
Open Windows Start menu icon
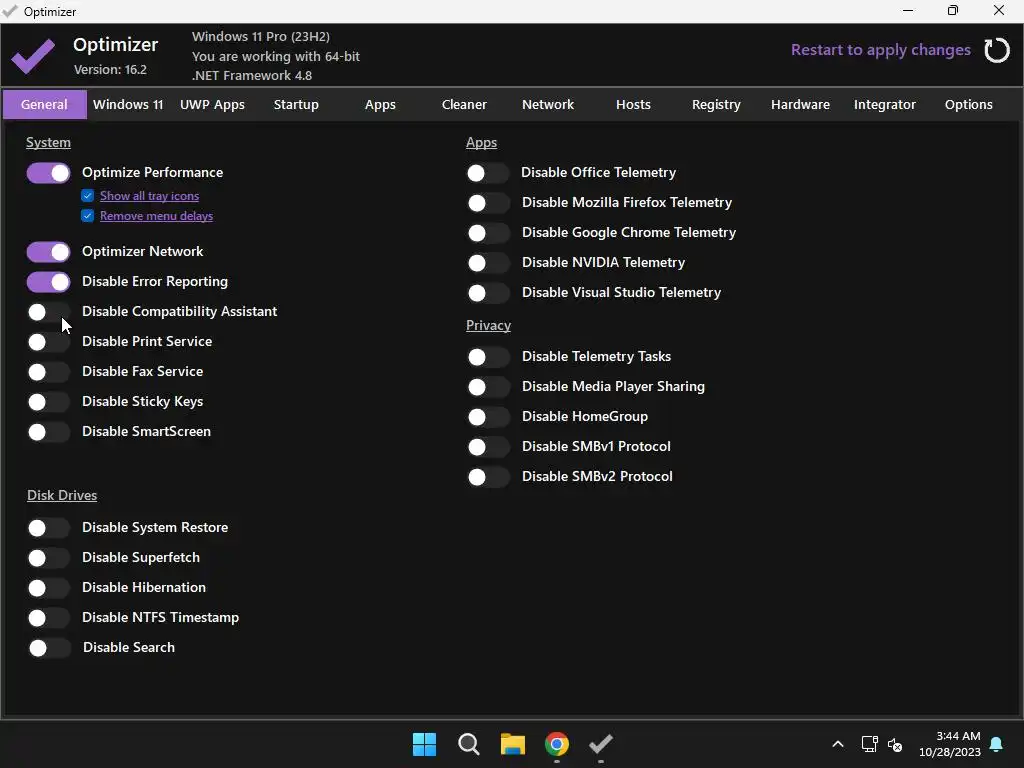424,744
